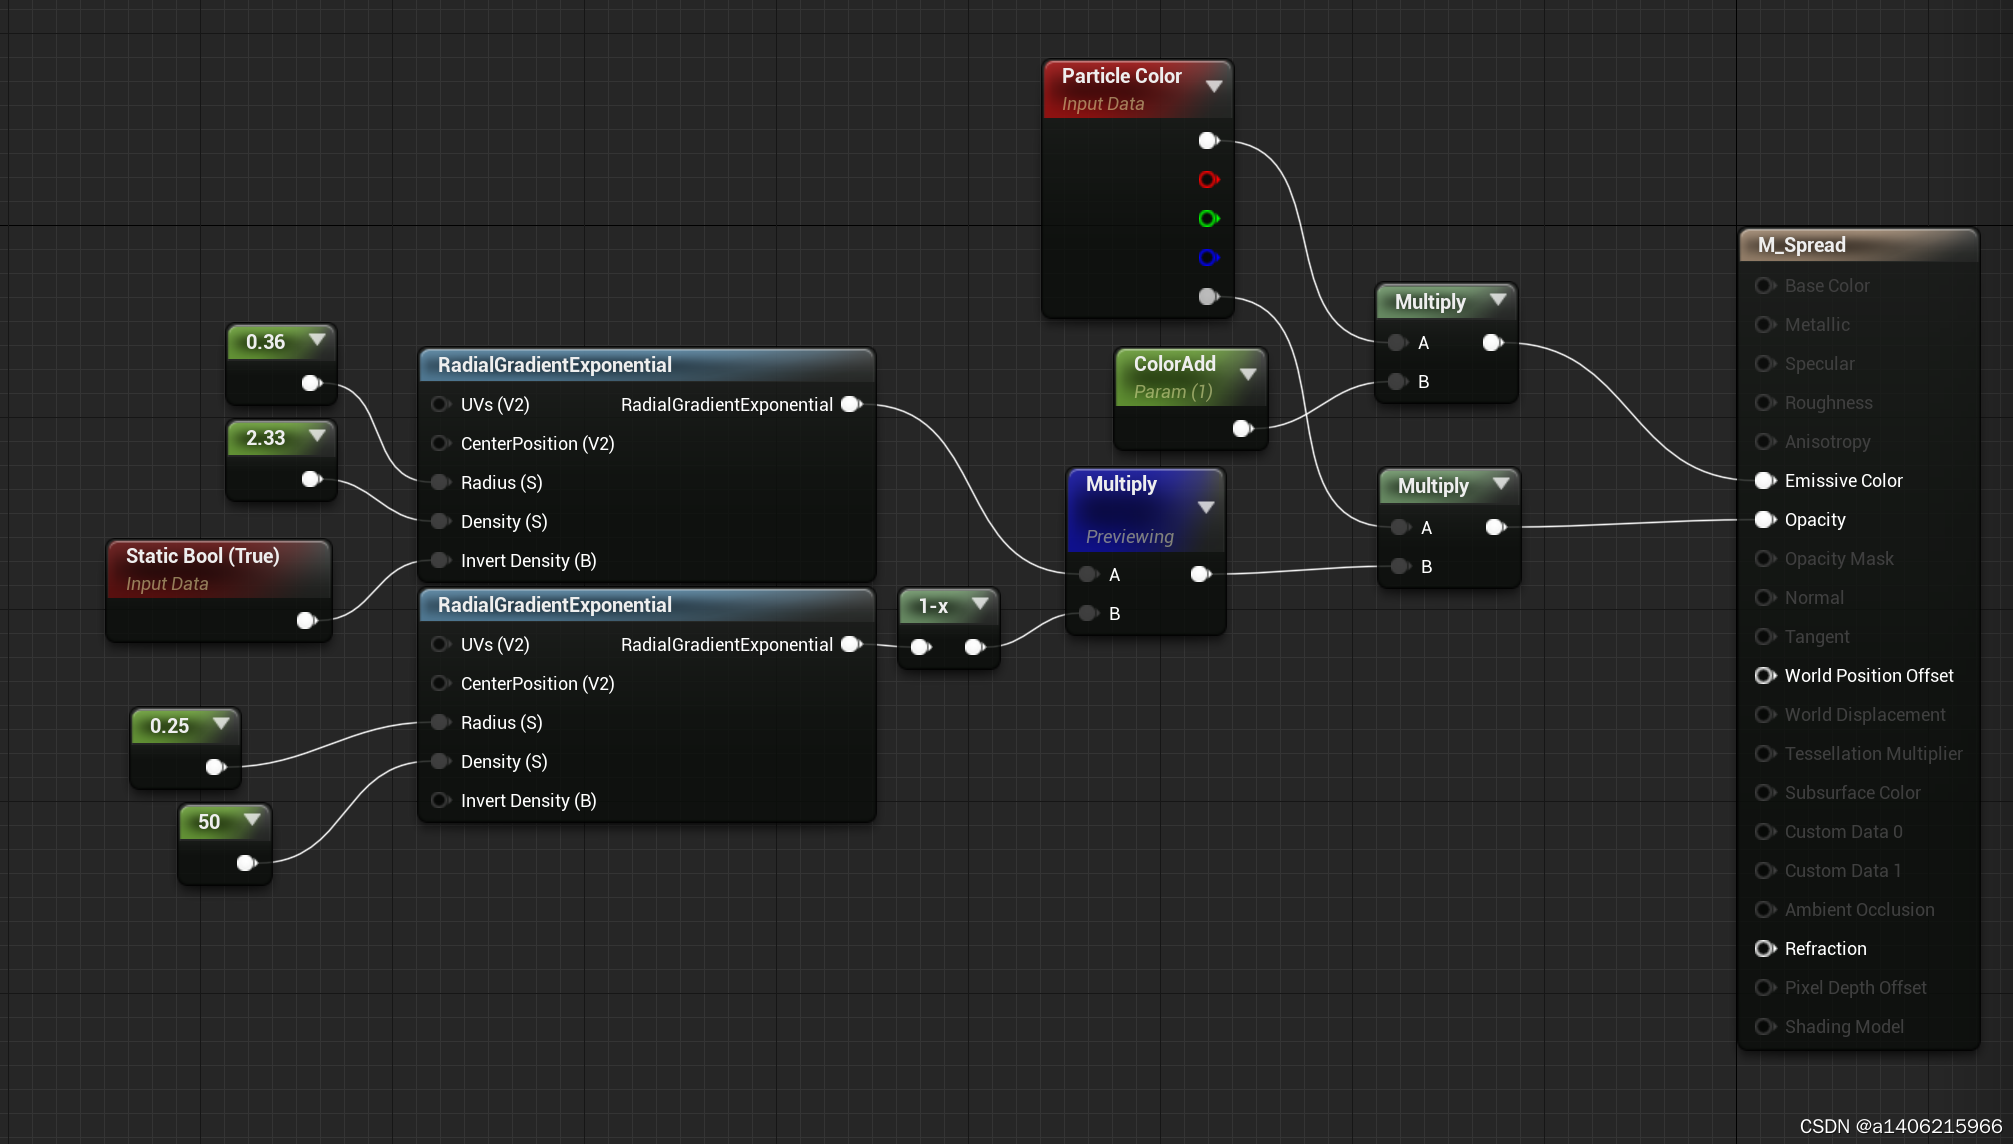Click the red R output pin on Particle Color

1207,179
